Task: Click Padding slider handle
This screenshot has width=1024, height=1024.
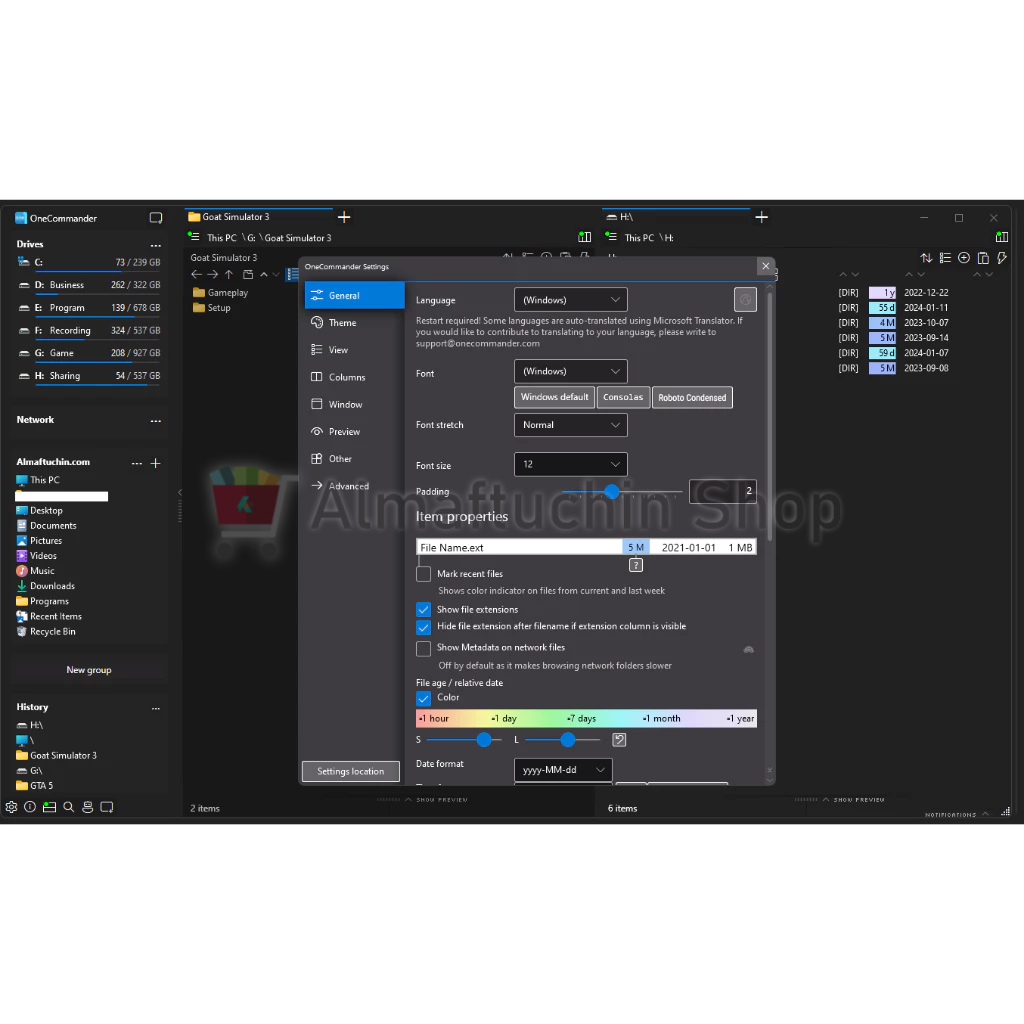Action: (611, 491)
